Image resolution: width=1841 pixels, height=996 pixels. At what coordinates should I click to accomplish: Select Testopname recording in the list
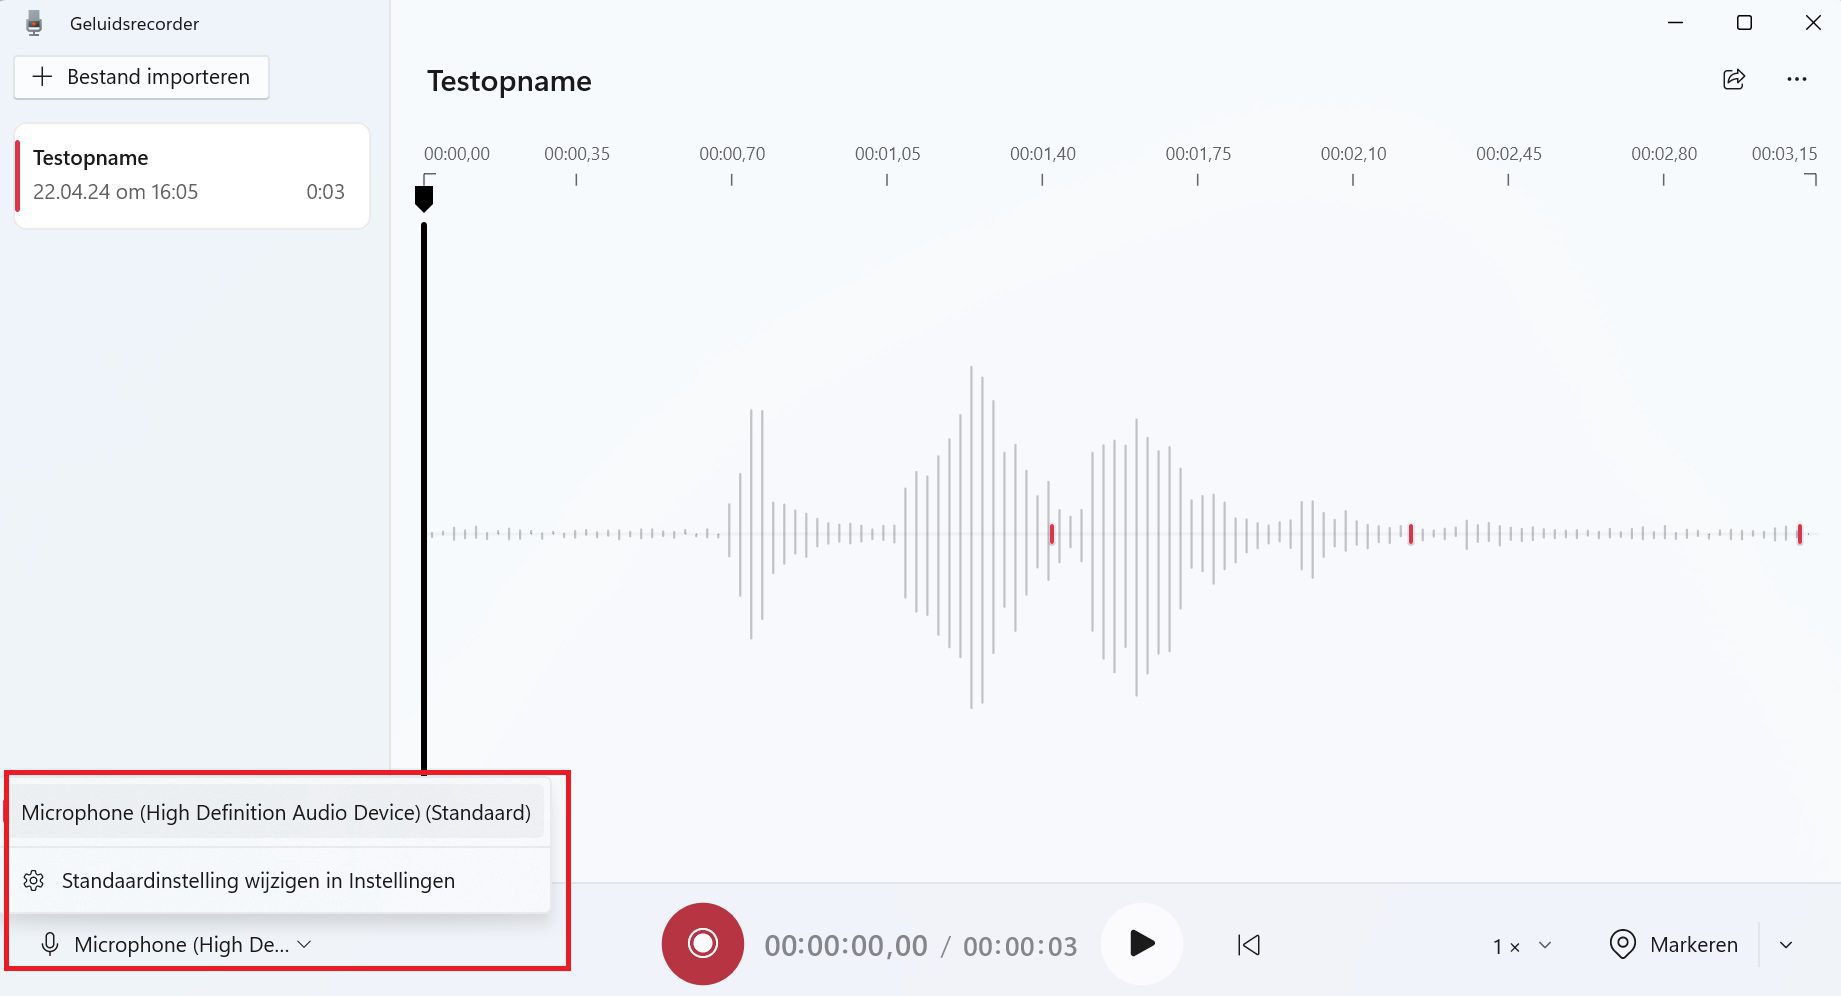pos(190,175)
